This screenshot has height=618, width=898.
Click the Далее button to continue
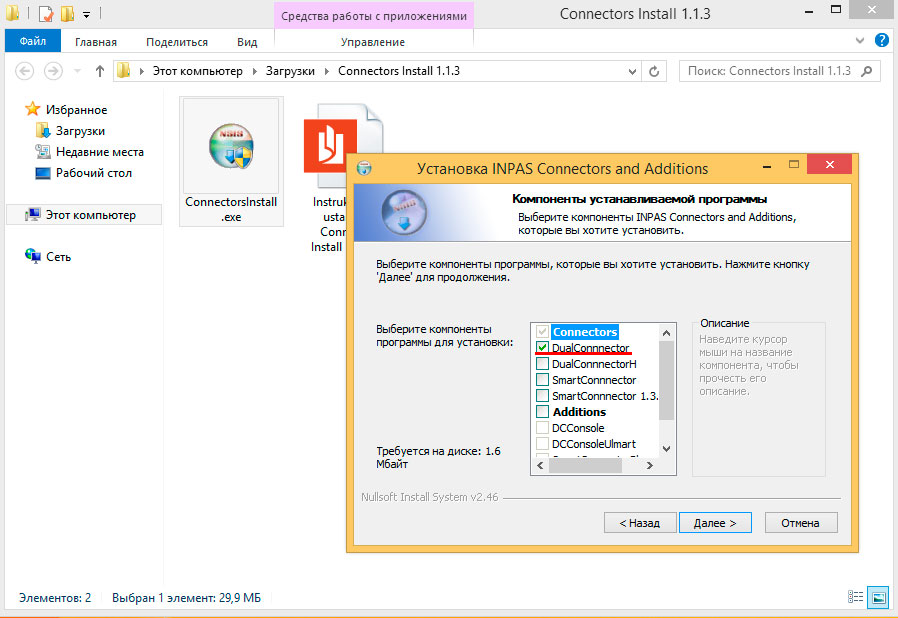coord(715,523)
